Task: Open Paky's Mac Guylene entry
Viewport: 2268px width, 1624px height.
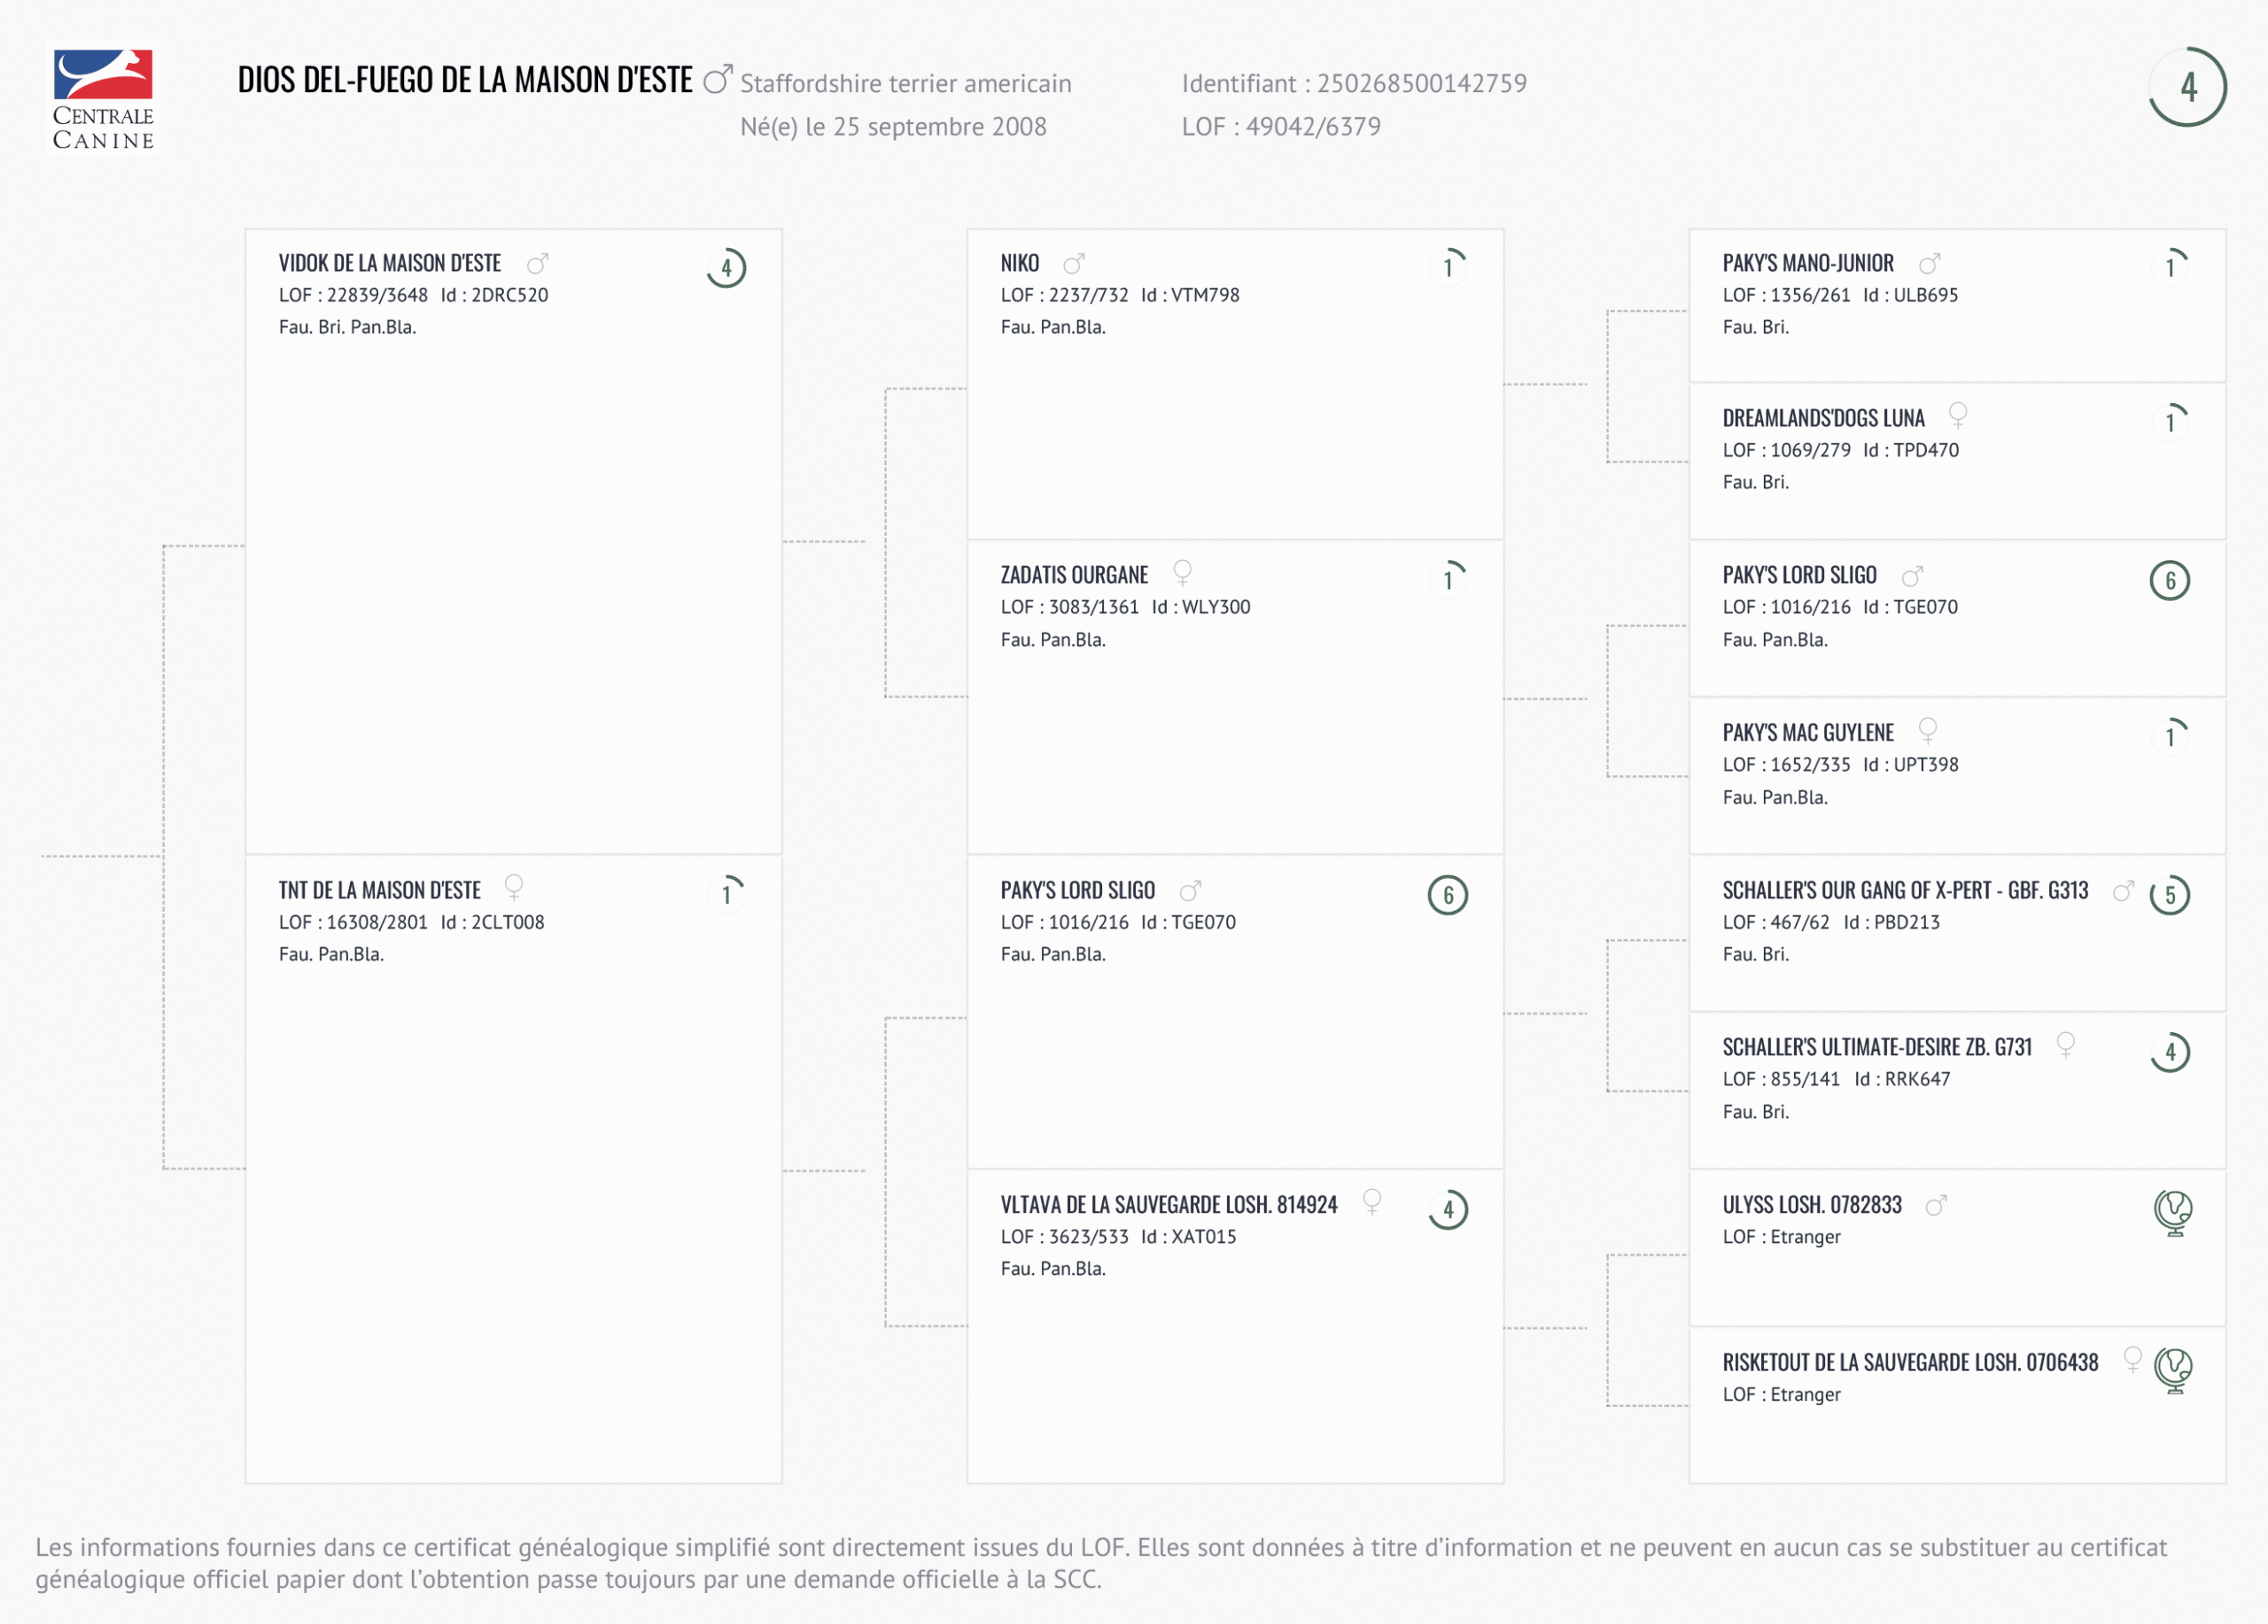Action: point(1807,733)
